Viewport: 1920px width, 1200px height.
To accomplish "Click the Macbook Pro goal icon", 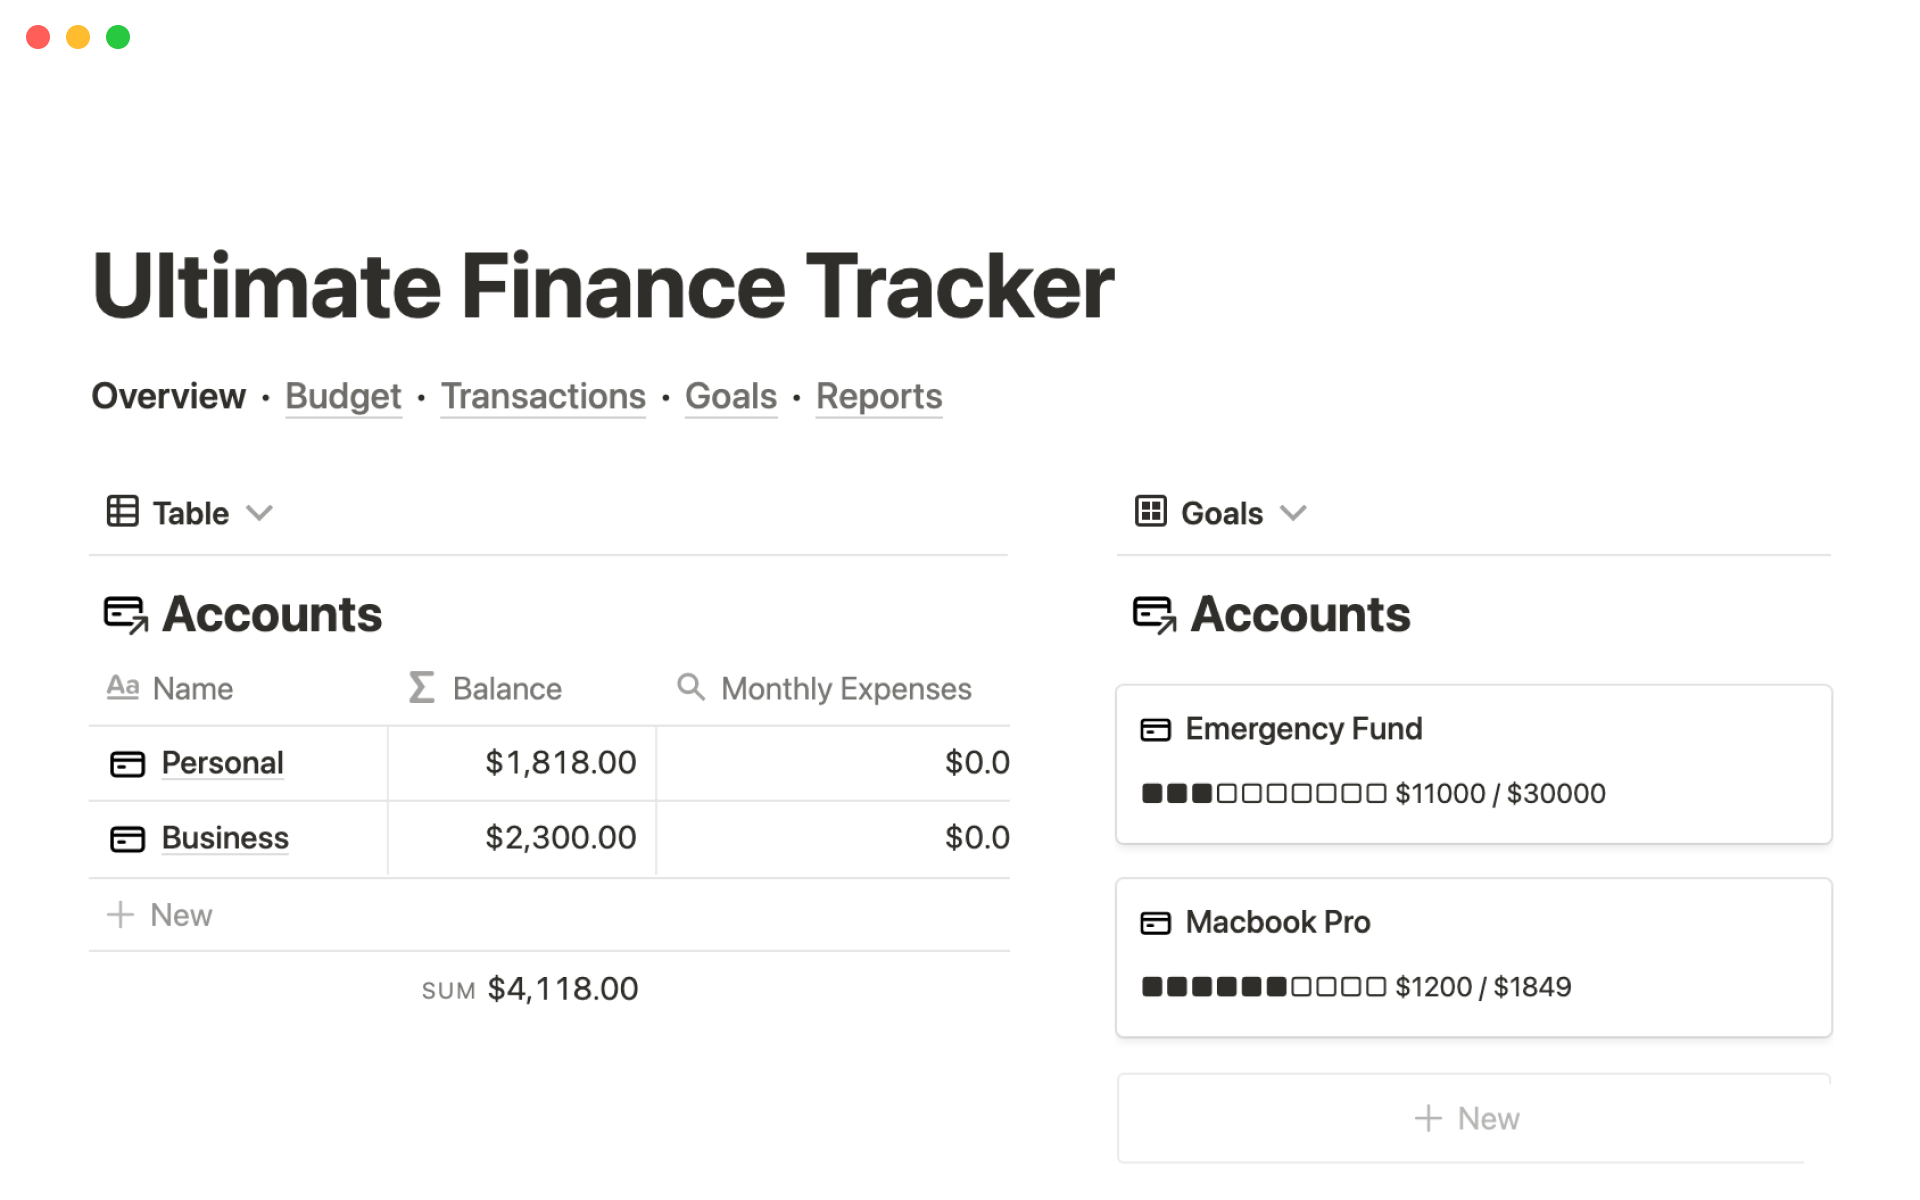I will [1156, 921].
